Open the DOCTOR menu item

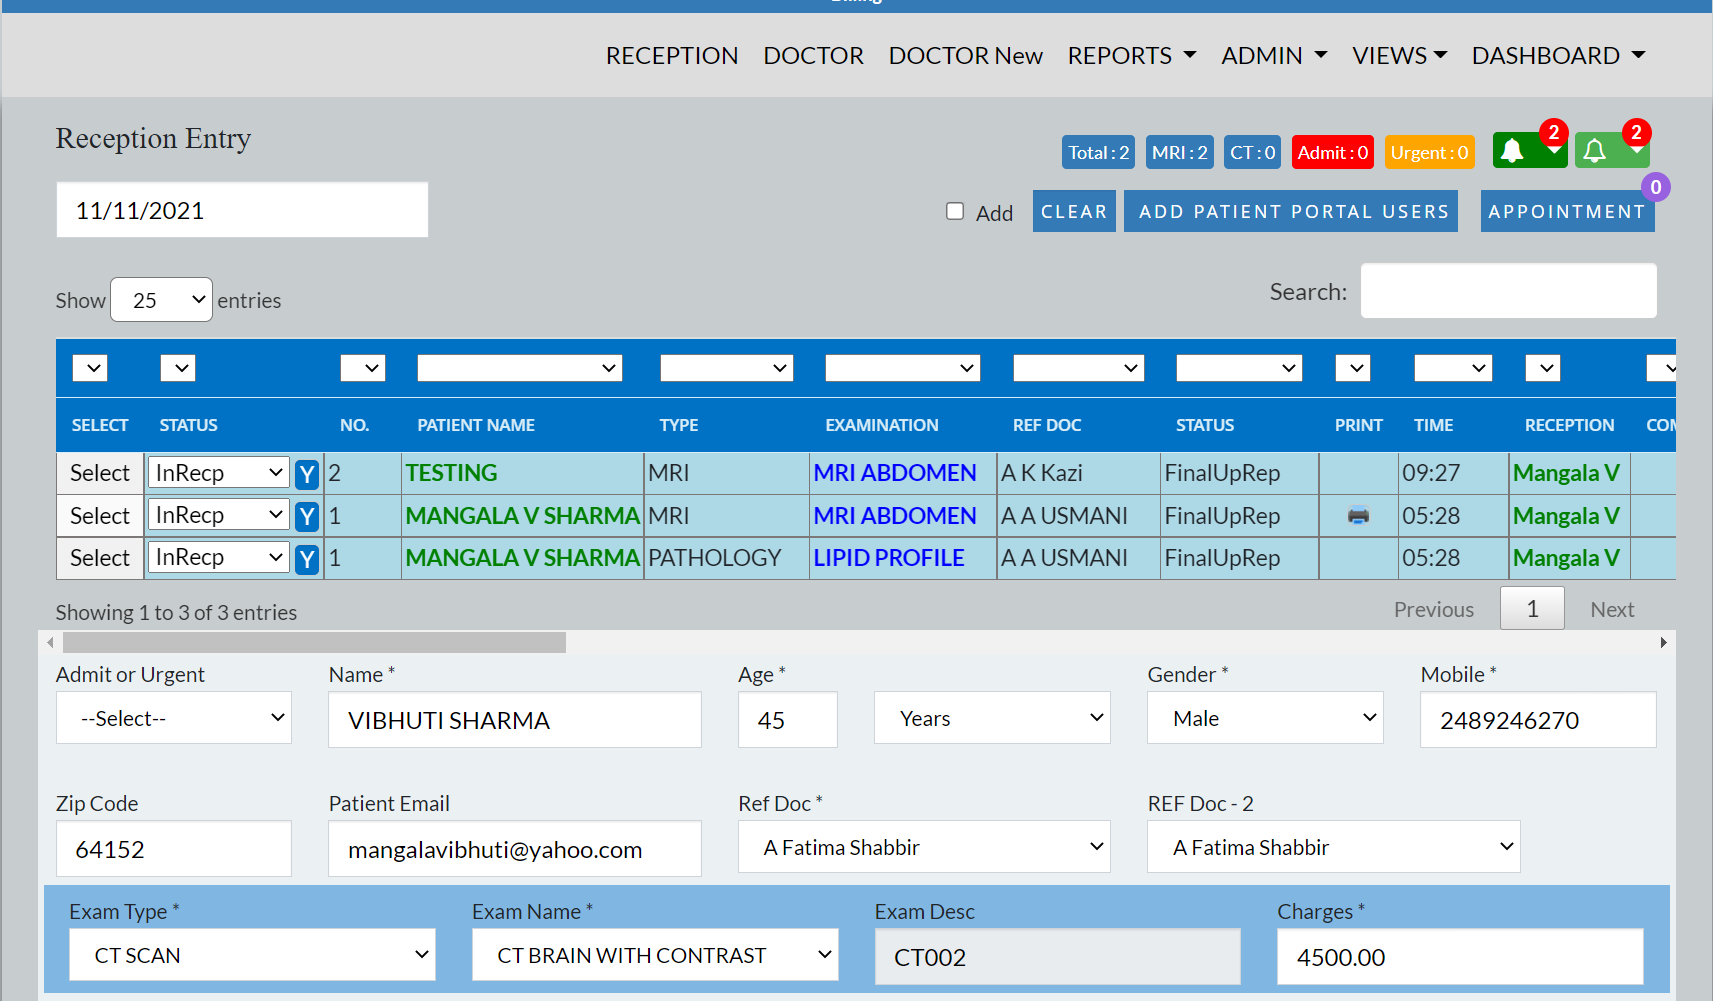pos(814,56)
